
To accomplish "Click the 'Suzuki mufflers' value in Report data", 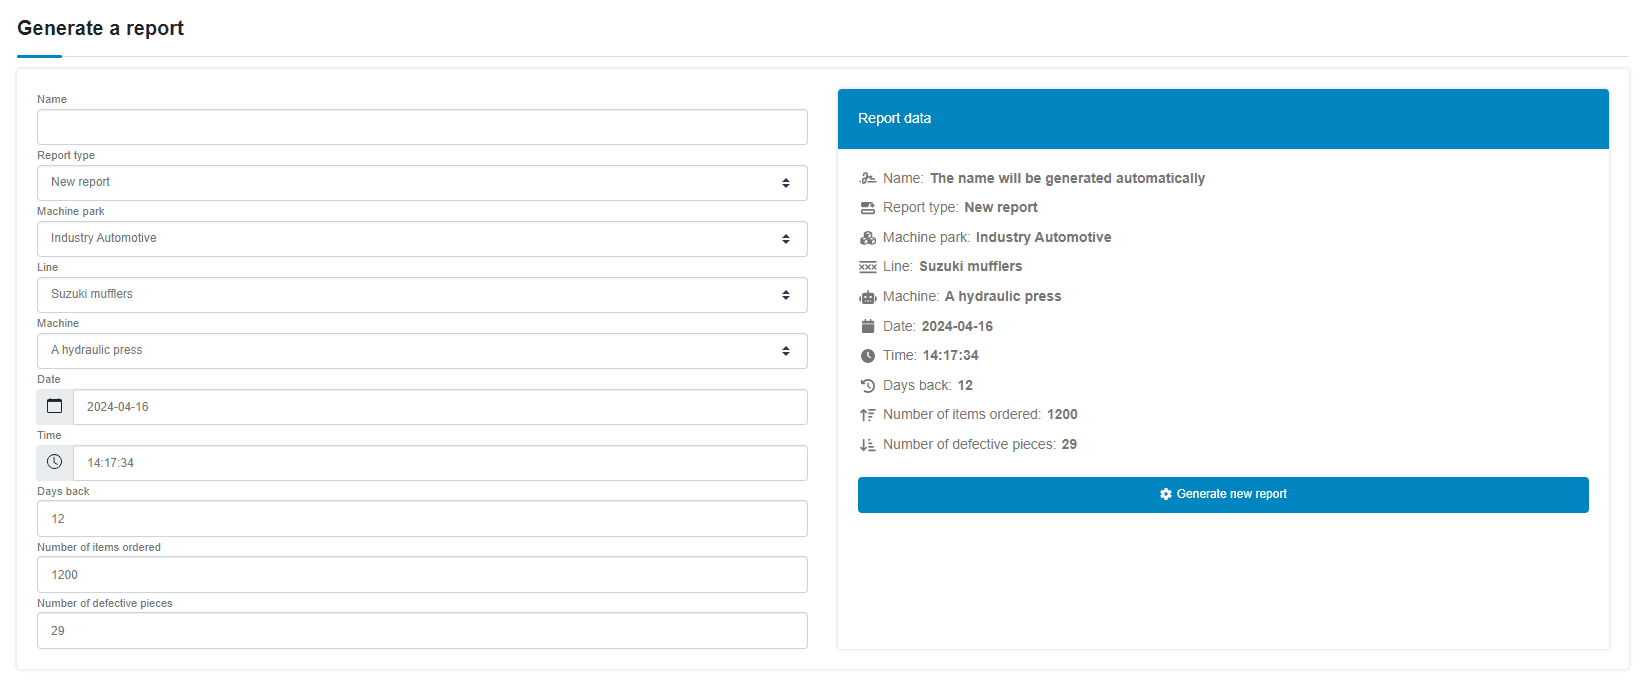I will coord(970,266).
